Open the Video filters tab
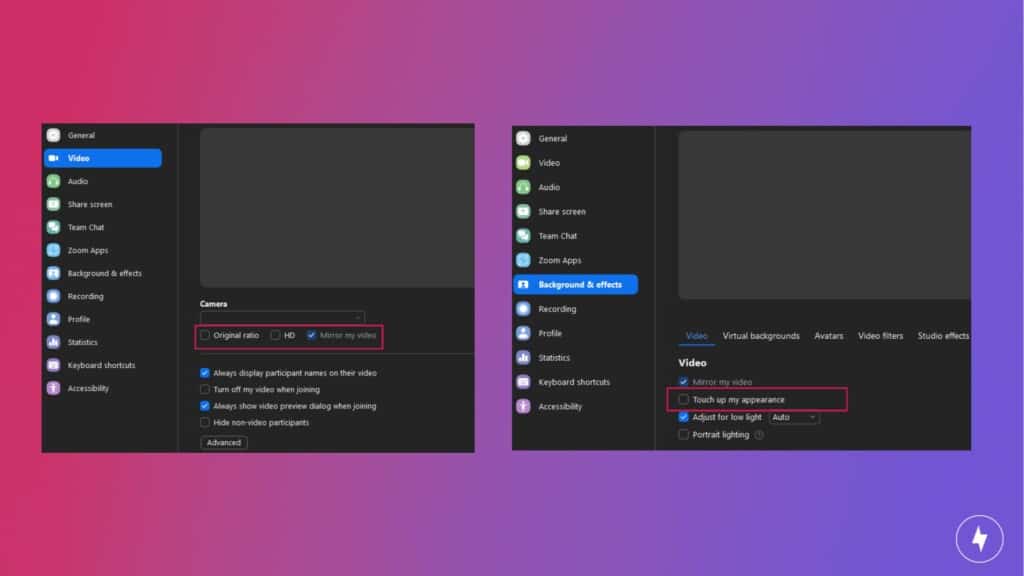Image resolution: width=1024 pixels, height=576 pixels. [880, 336]
